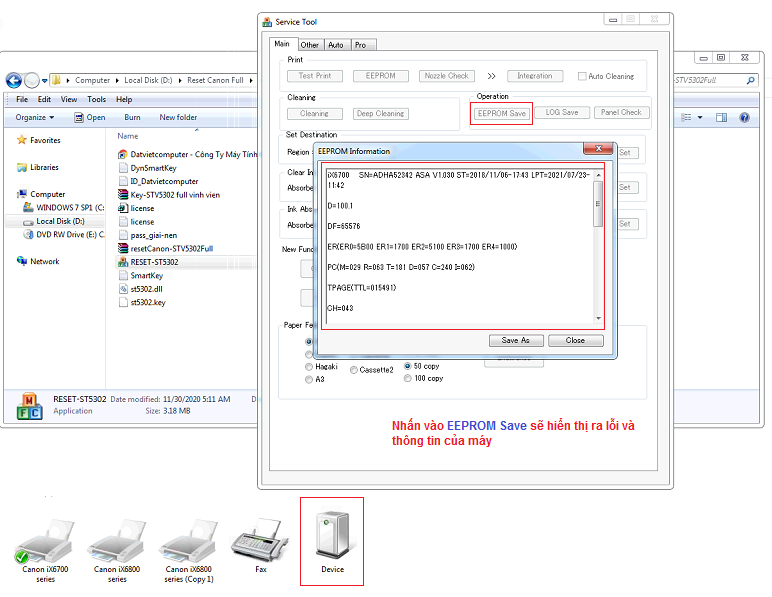Switch to the Other tab

(310, 45)
